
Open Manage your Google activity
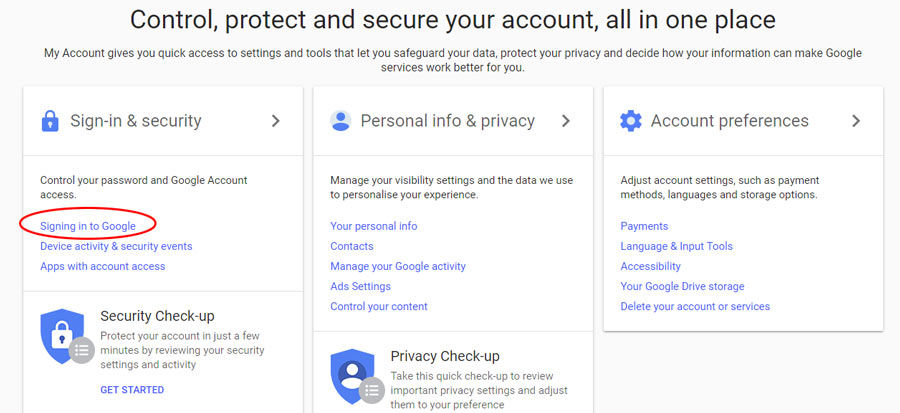coord(398,266)
